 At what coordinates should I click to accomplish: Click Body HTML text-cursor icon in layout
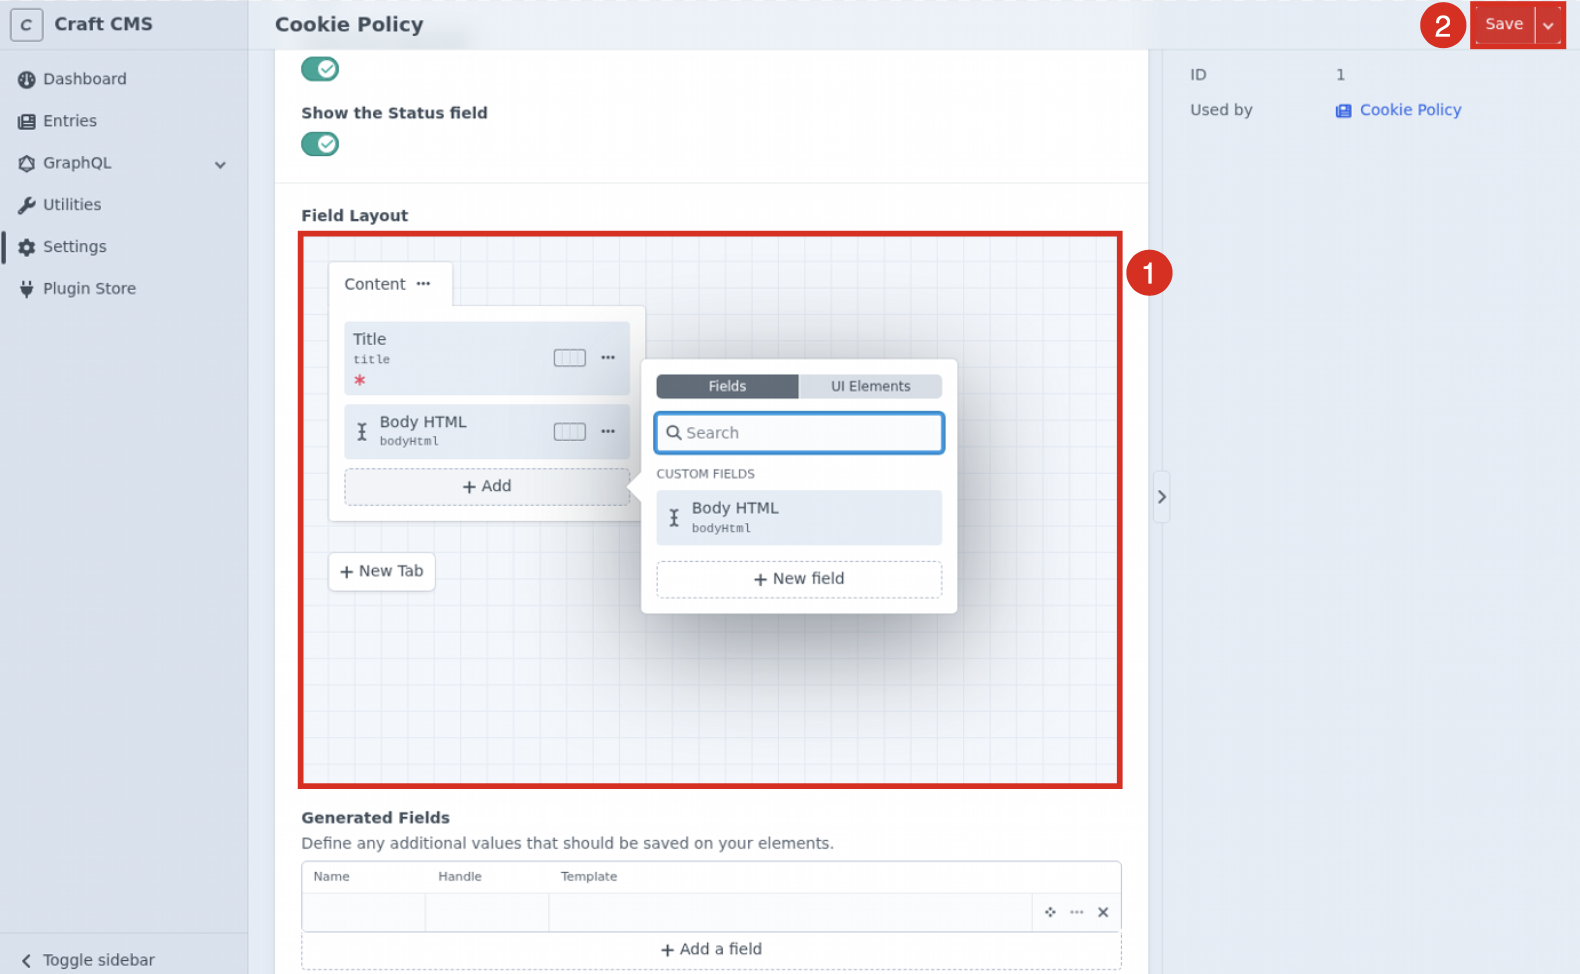pyautogui.click(x=362, y=432)
